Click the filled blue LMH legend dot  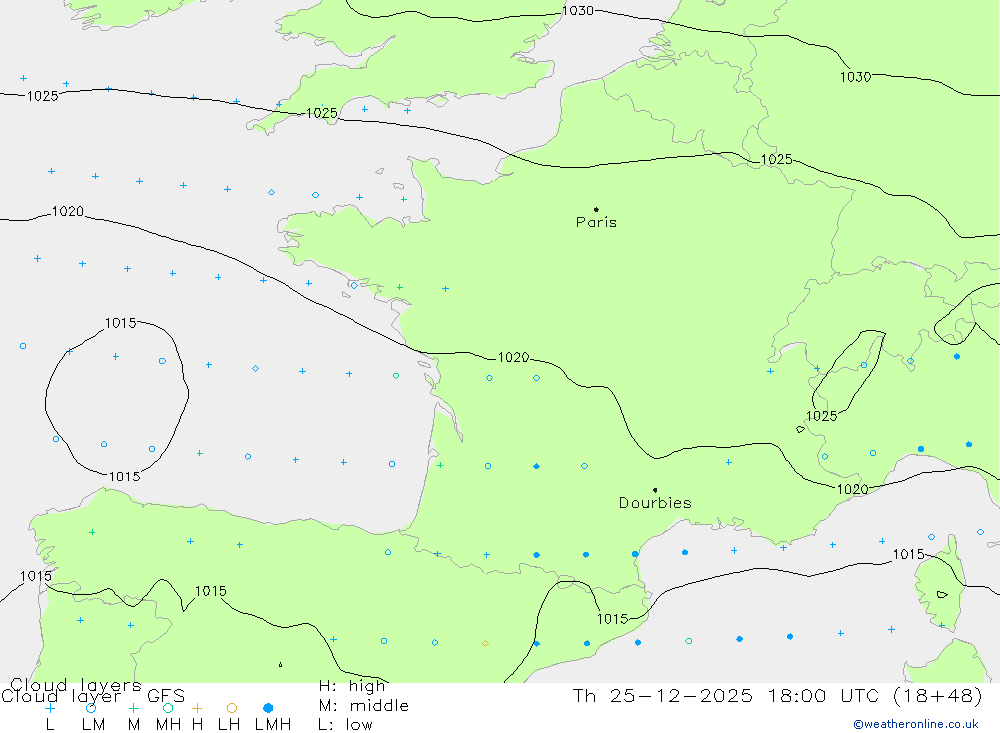coord(268,708)
